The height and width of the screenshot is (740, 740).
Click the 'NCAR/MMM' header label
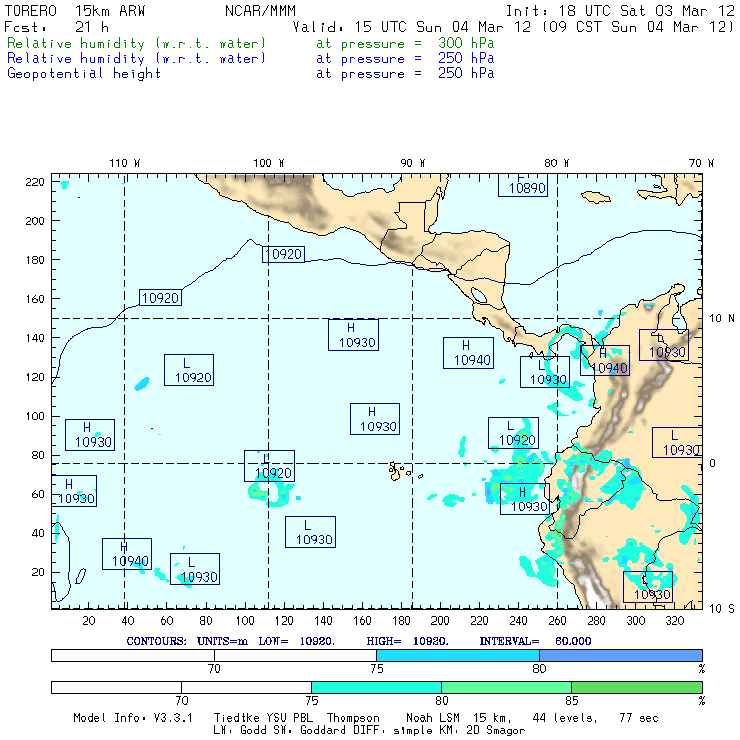tap(261, 11)
